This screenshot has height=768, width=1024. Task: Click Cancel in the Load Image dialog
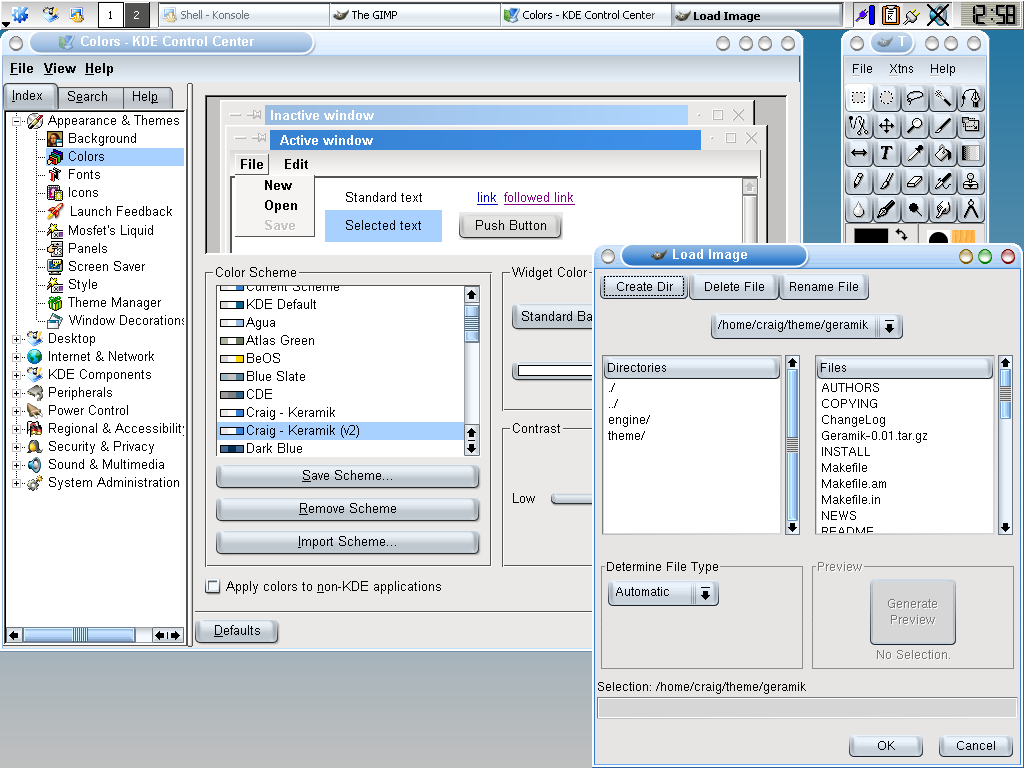click(x=976, y=746)
